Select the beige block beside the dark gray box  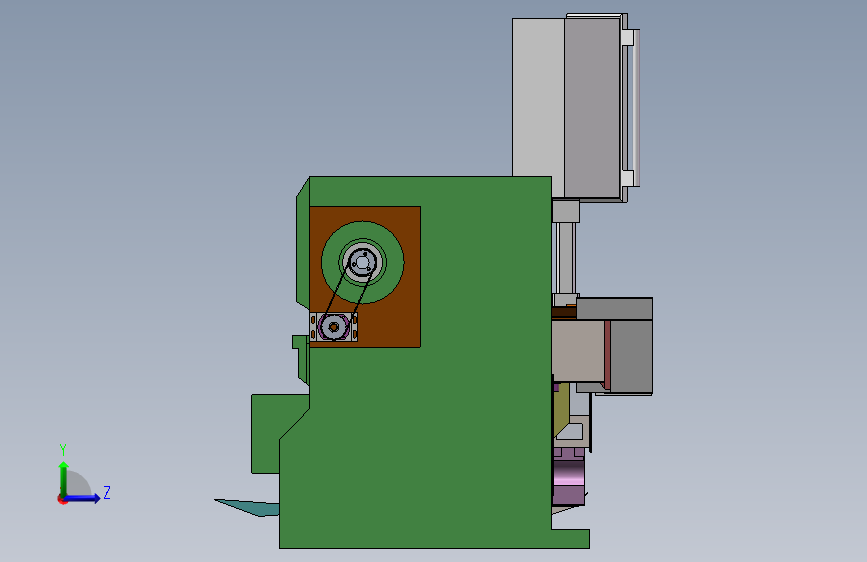(578, 351)
